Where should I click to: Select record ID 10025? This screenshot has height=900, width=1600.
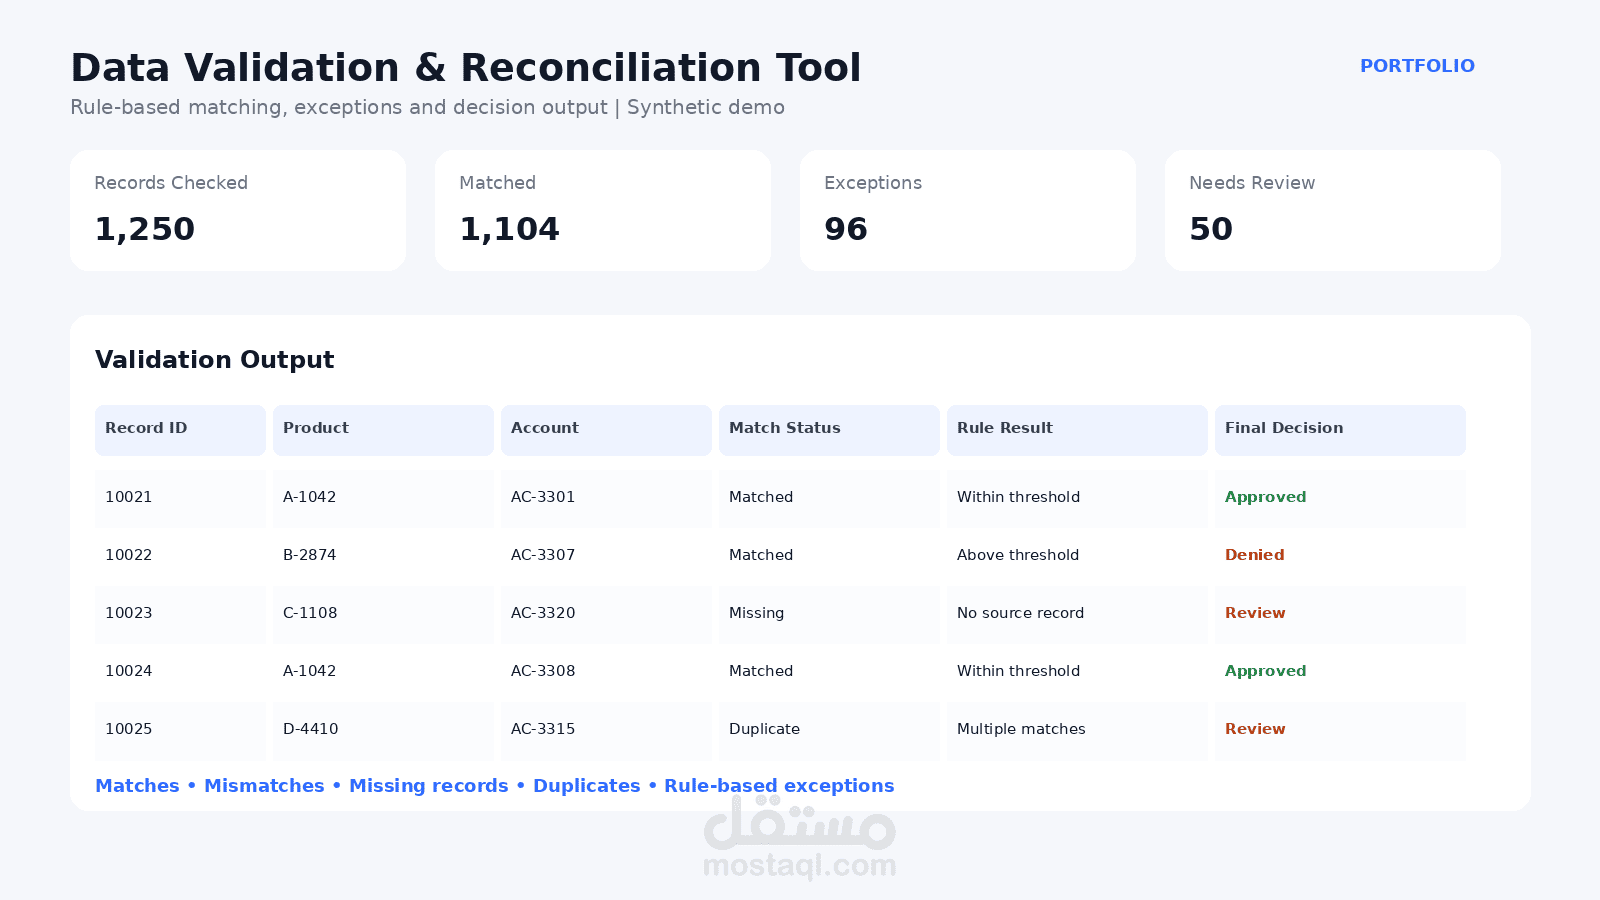point(129,729)
